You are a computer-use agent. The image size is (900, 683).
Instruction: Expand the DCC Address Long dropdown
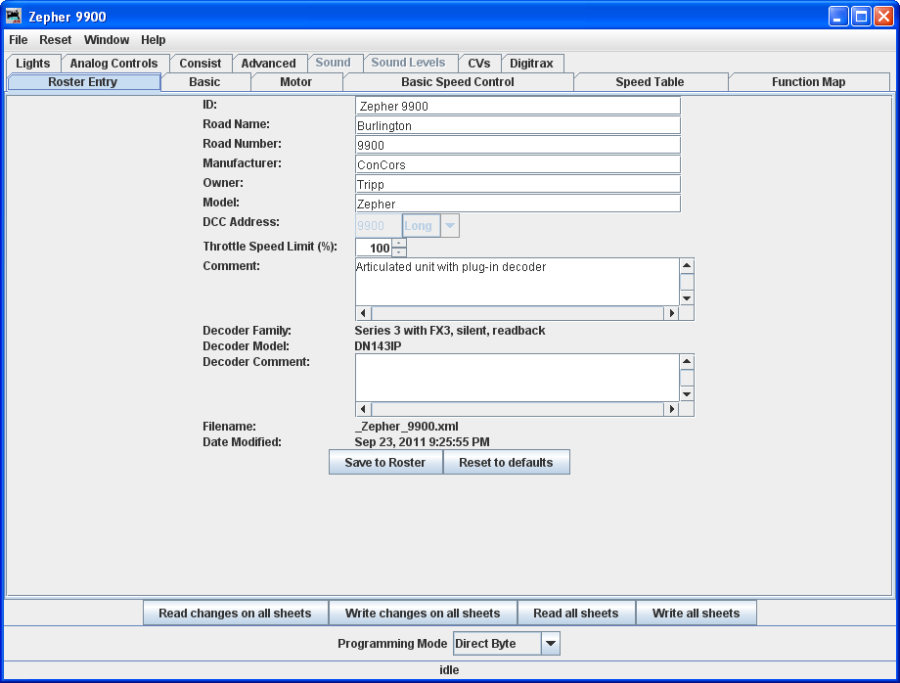point(450,226)
